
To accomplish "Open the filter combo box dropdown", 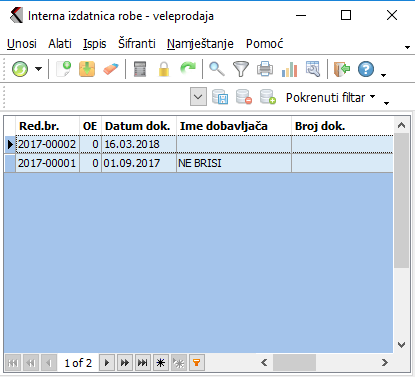I will 198,97.
